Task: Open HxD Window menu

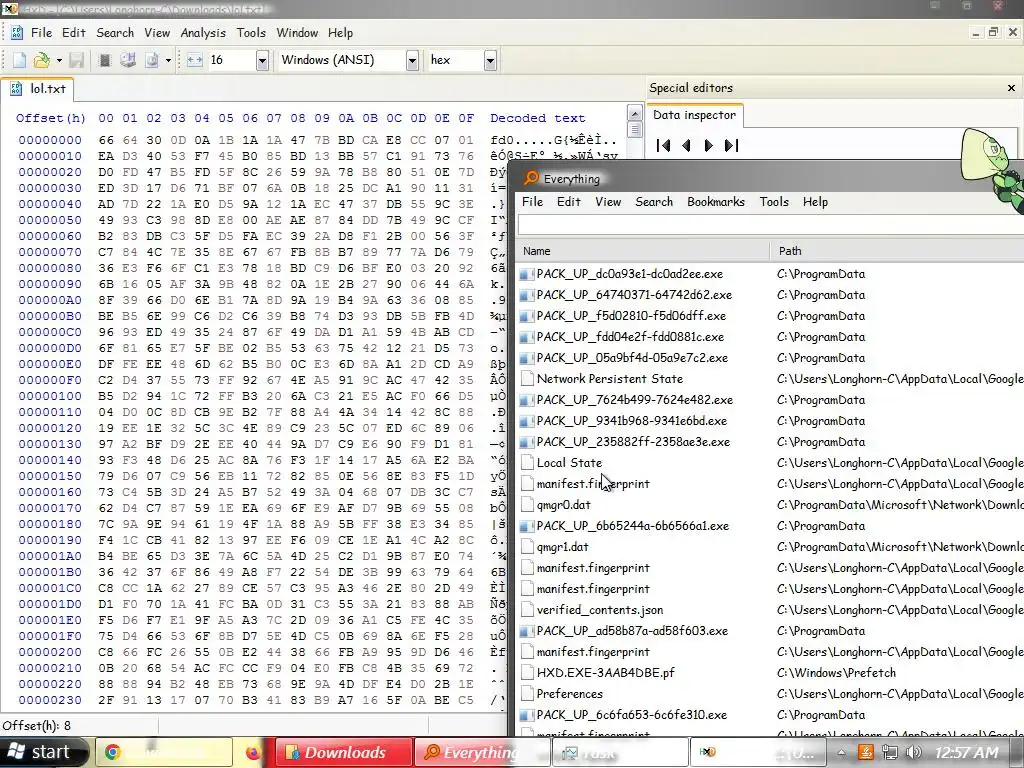Action: click(297, 33)
